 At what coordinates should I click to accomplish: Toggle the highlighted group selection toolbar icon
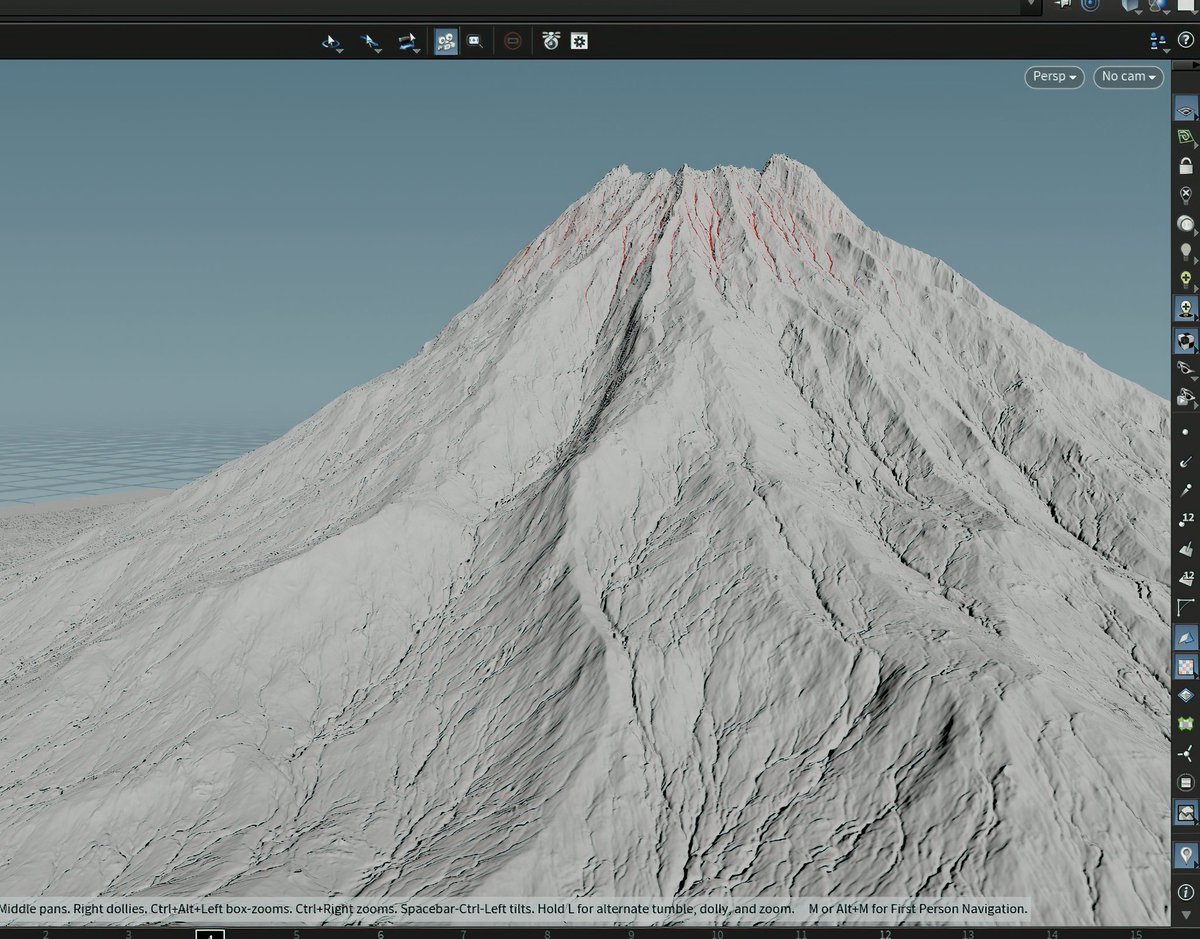point(446,41)
